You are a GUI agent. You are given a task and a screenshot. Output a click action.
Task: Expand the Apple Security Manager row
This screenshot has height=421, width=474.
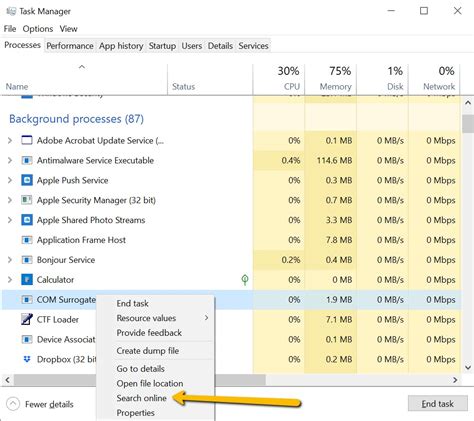(x=10, y=200)
